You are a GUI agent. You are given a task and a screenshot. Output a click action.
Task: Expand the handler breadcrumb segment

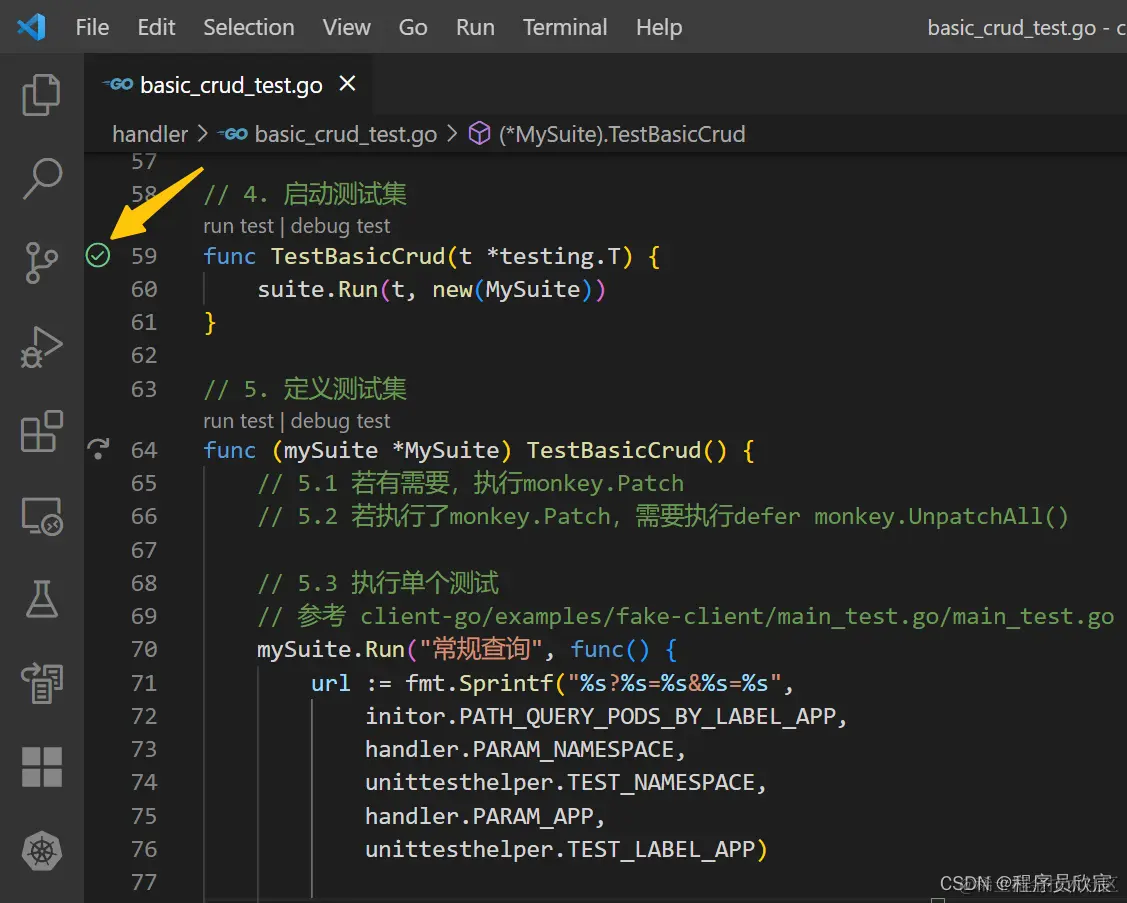[150, 134]
